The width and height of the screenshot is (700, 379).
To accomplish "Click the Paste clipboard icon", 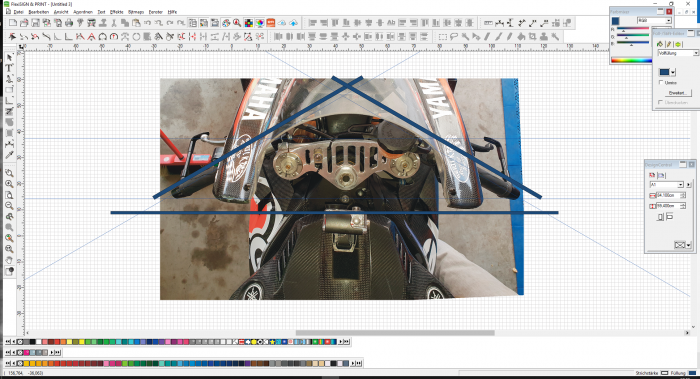I will [x=136, y=23].
